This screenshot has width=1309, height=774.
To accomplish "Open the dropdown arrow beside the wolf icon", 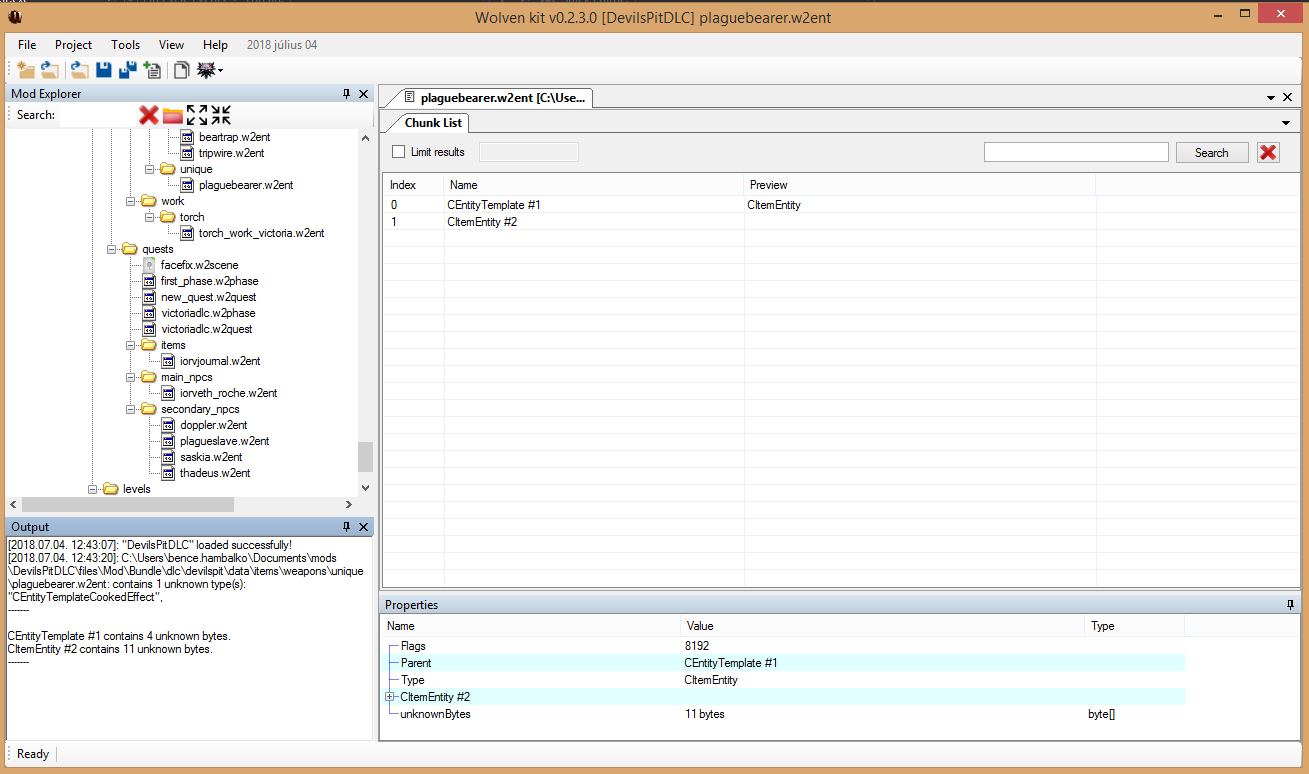I will click(220, 70).
